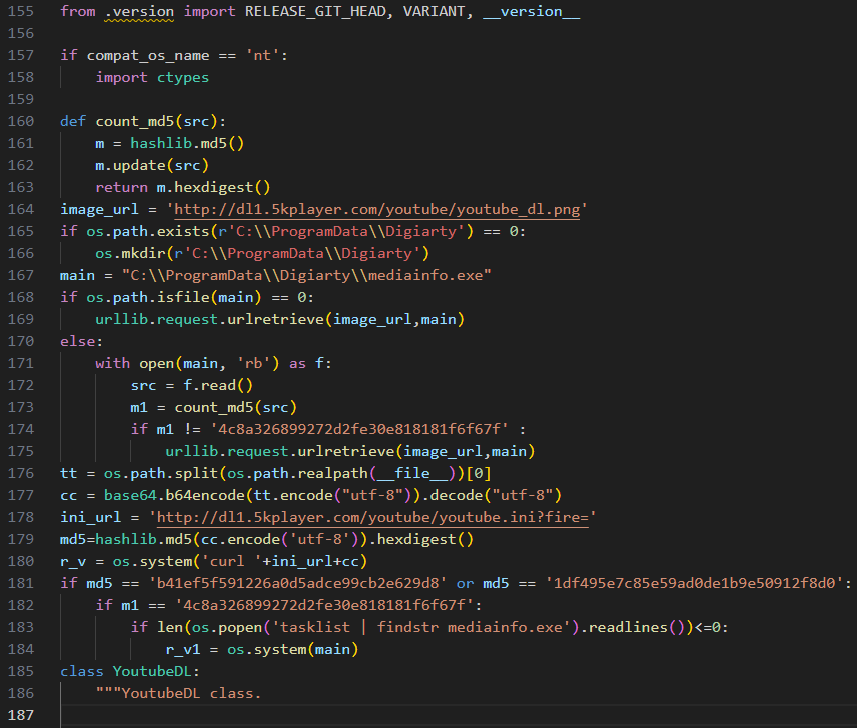
Task: Click 'md5=hashlib.md5' on line 179
Action: click(125, 540)
